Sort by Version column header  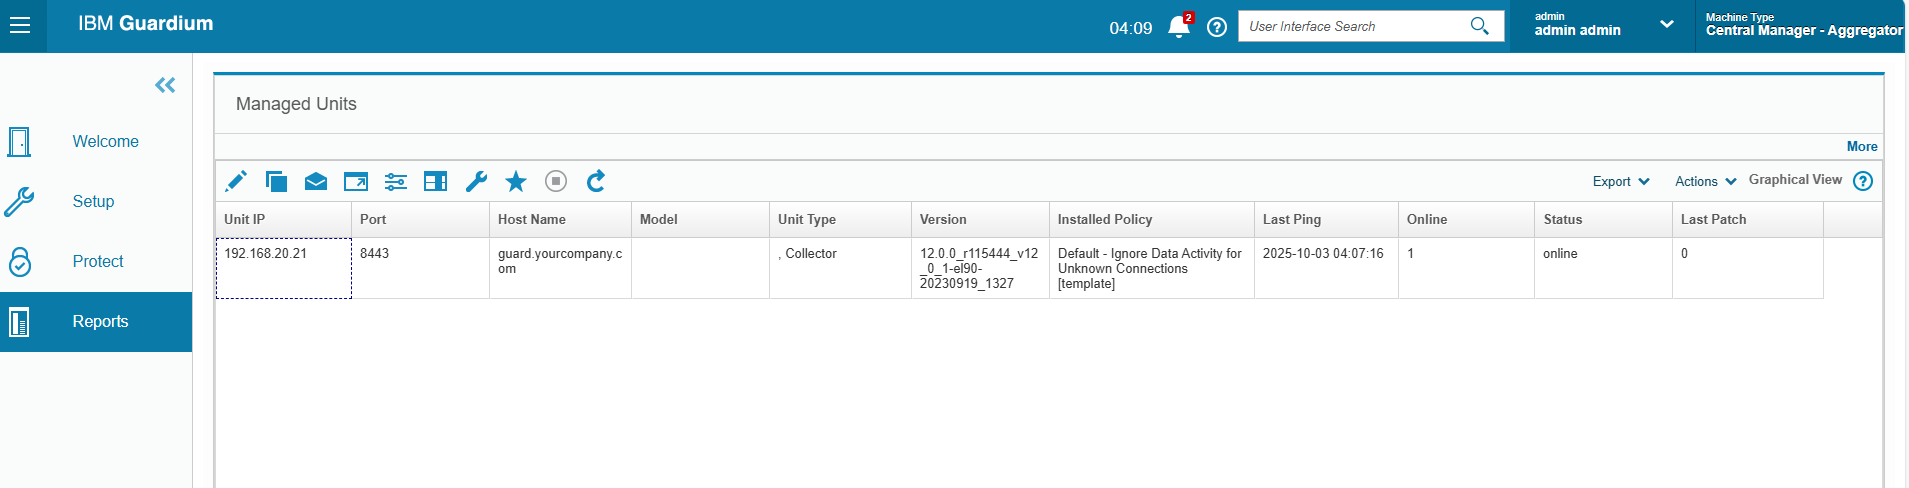(980, 220)
